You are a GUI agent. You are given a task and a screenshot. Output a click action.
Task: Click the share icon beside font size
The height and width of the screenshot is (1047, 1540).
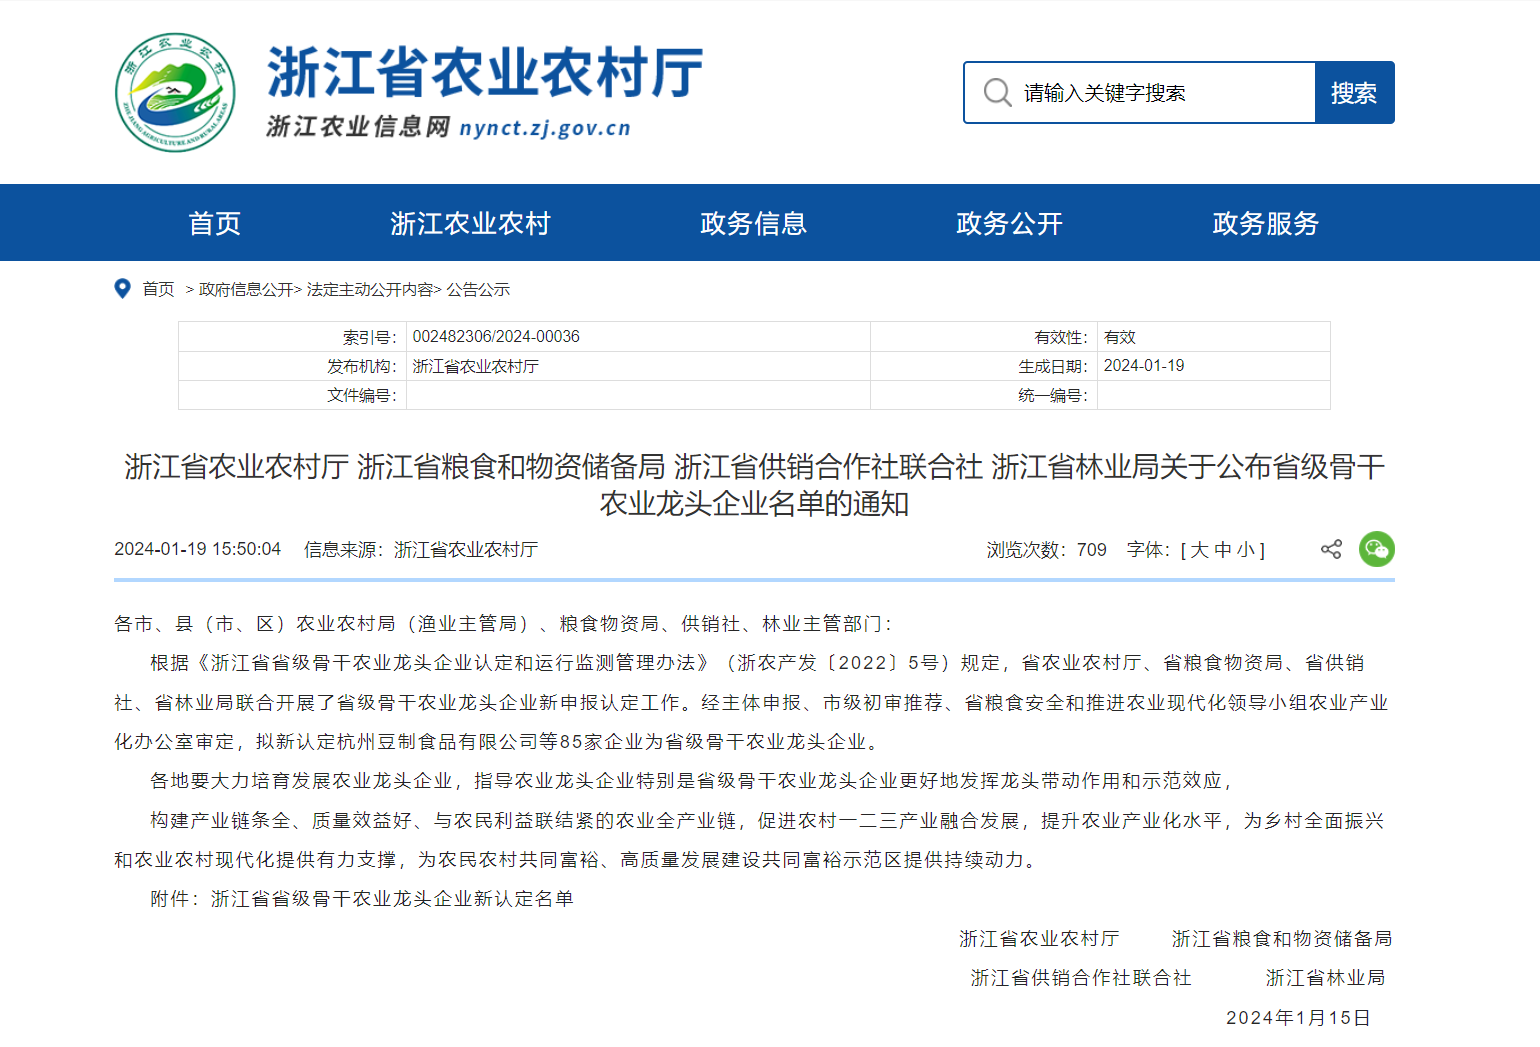[x=1331, y=549]
